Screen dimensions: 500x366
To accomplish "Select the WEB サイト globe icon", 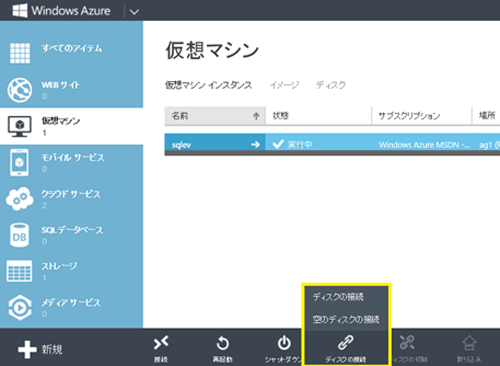I will pyautogui.click(x=20, y=90).
